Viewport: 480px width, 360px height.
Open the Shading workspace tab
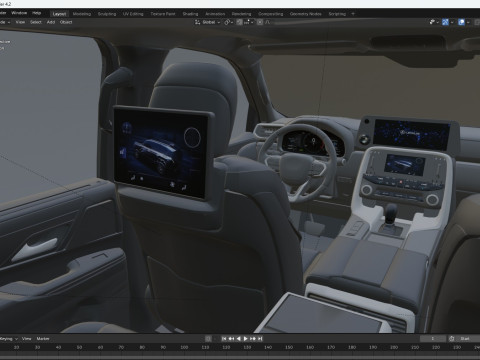coord(190,14)
